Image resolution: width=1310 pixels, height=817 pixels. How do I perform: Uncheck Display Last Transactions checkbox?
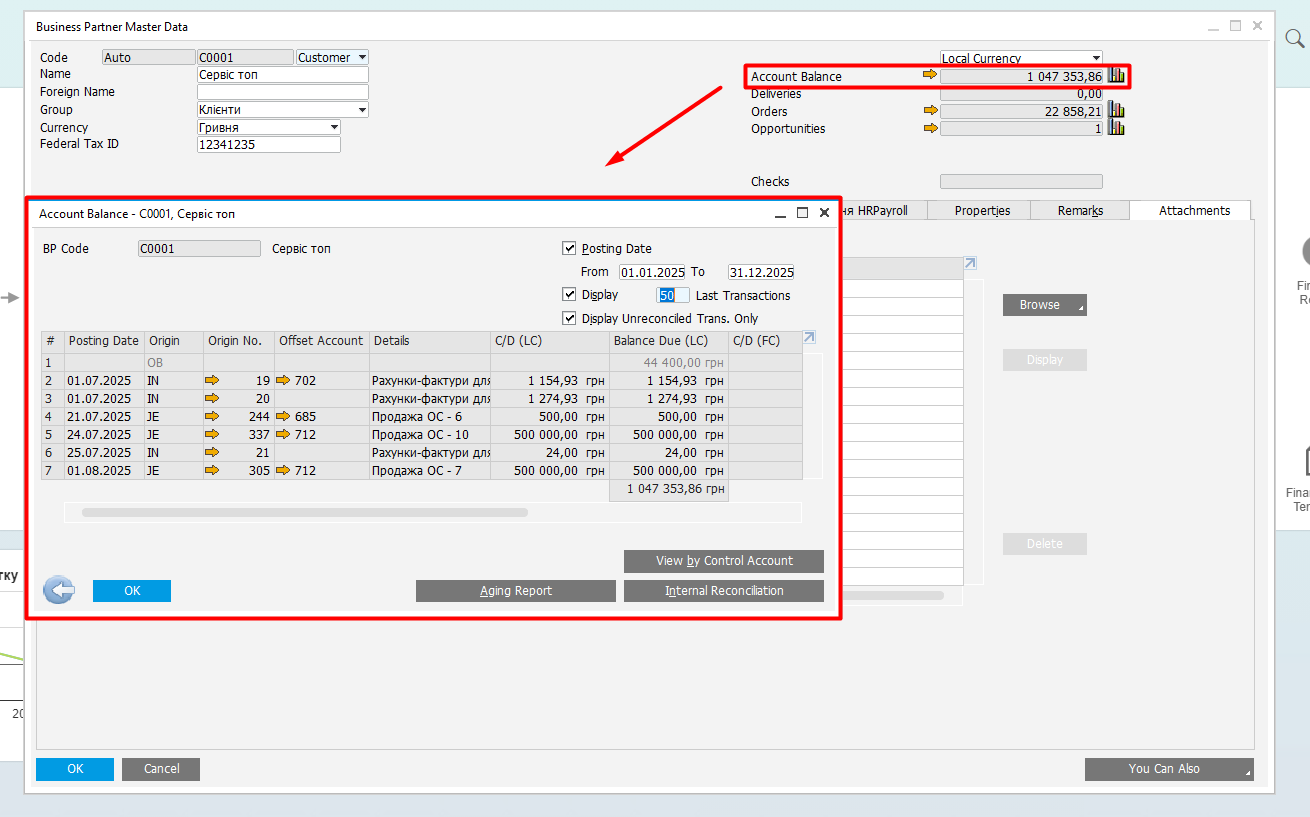point(570,295)
